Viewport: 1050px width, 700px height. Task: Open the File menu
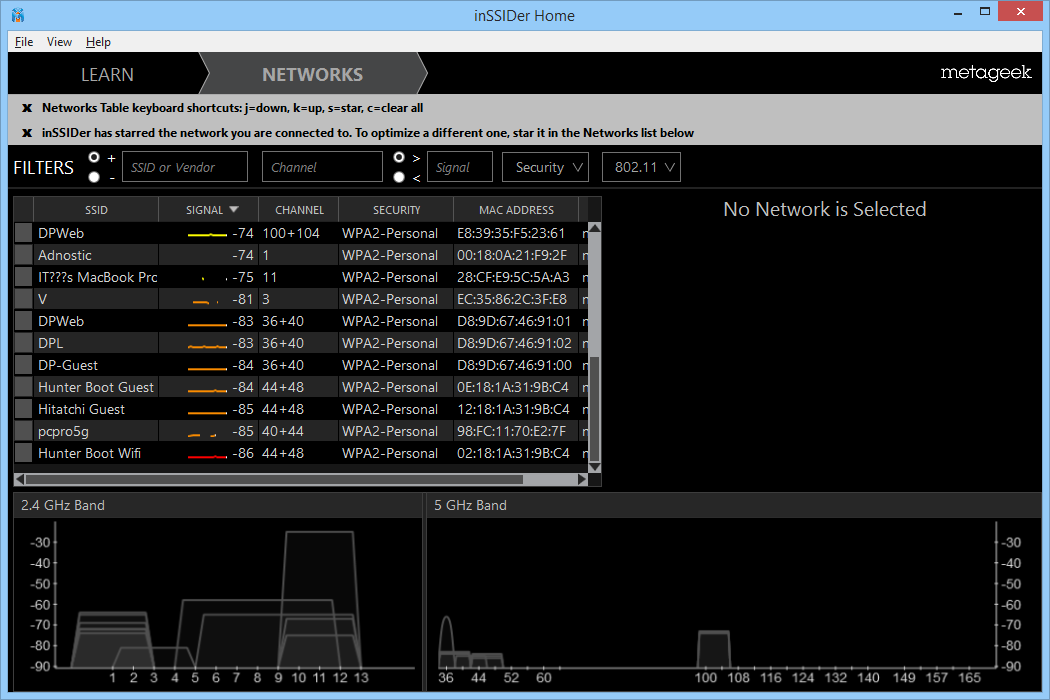click(24, 42)
